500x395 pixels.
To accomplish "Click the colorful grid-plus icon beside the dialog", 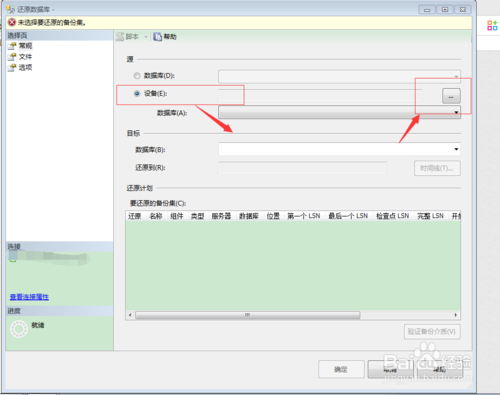I will [x=492, y=25].
